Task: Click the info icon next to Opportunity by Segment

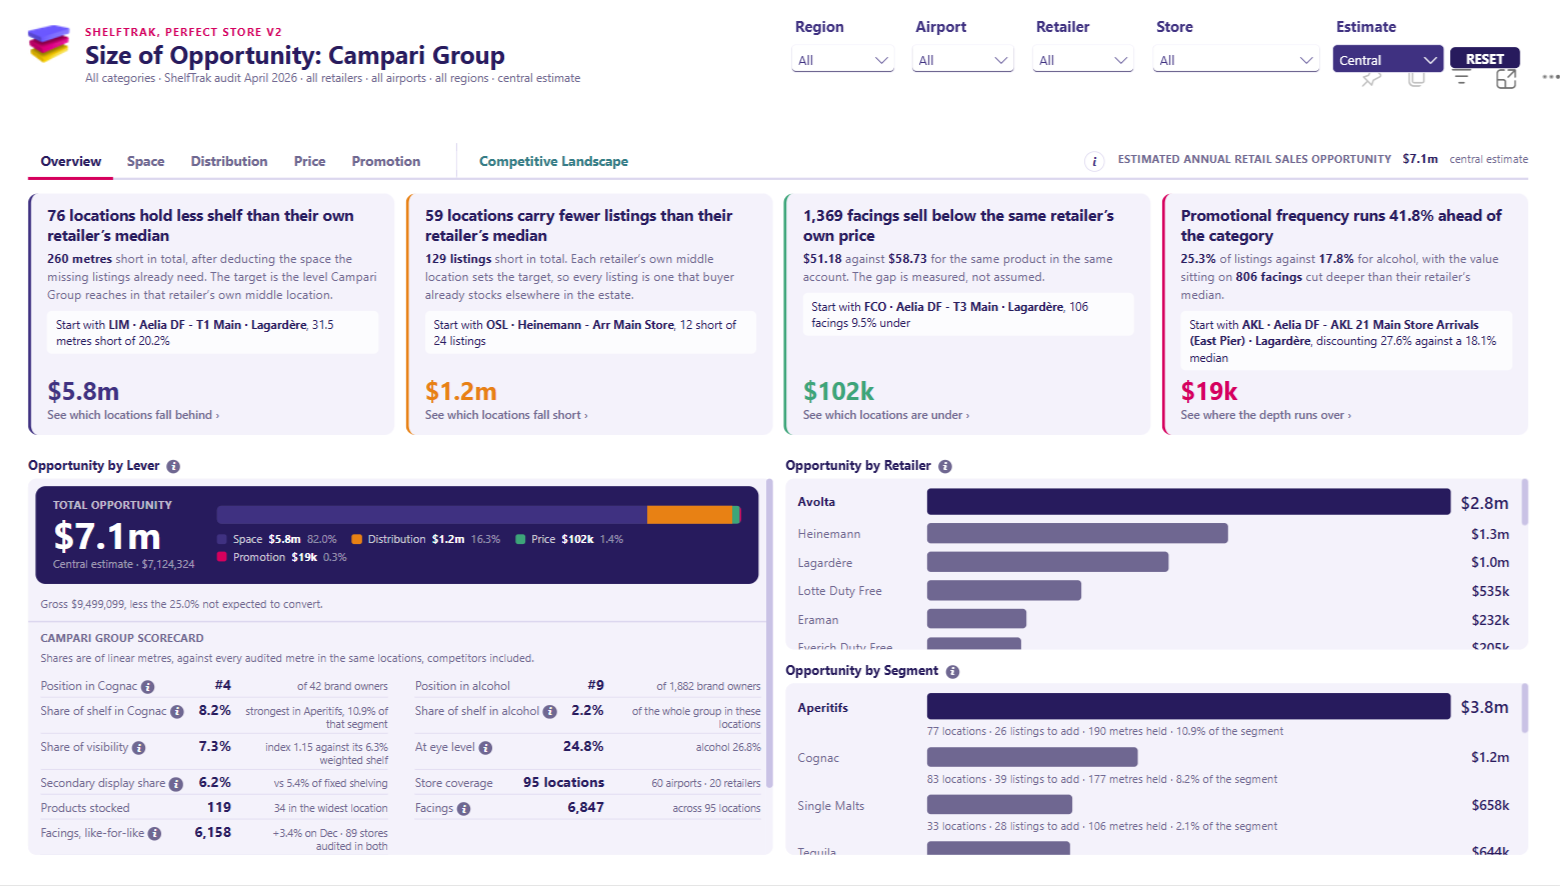Action: coord(952,671)
